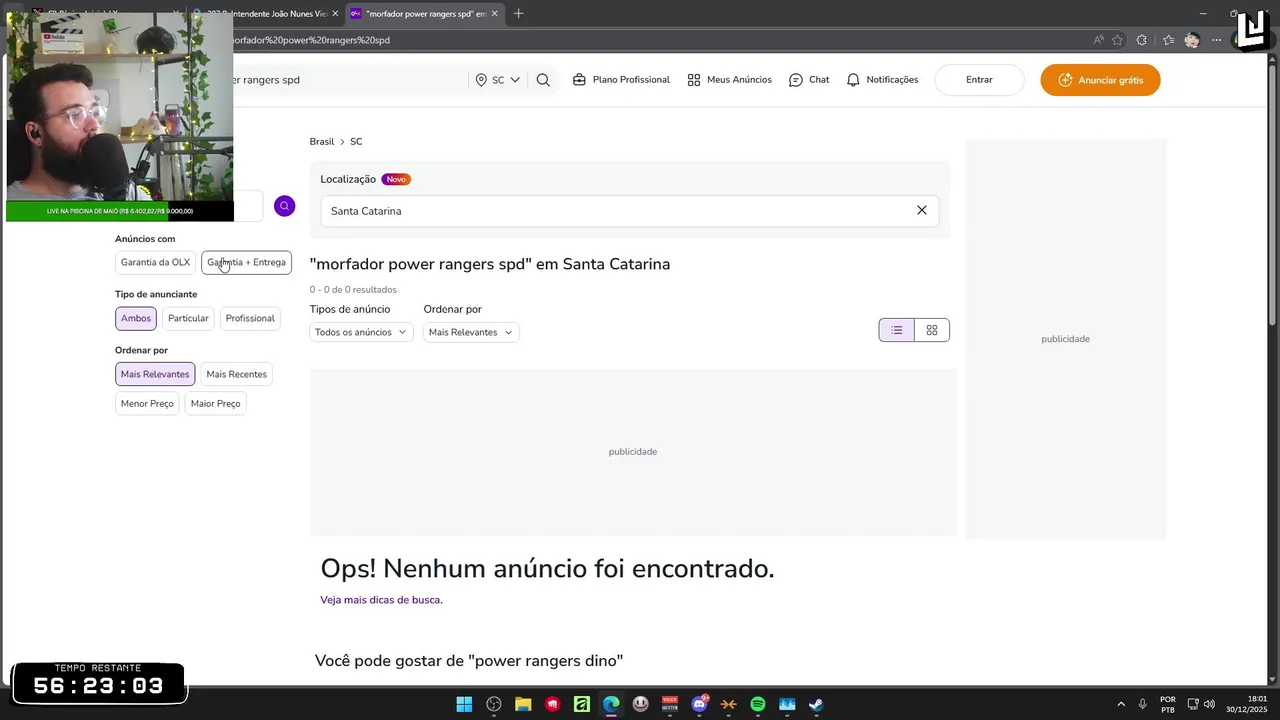The height and width of the screenshot is (720, 1280).
Task: Click the location pin icon next to SC
Action: click(x=481, y=80)
